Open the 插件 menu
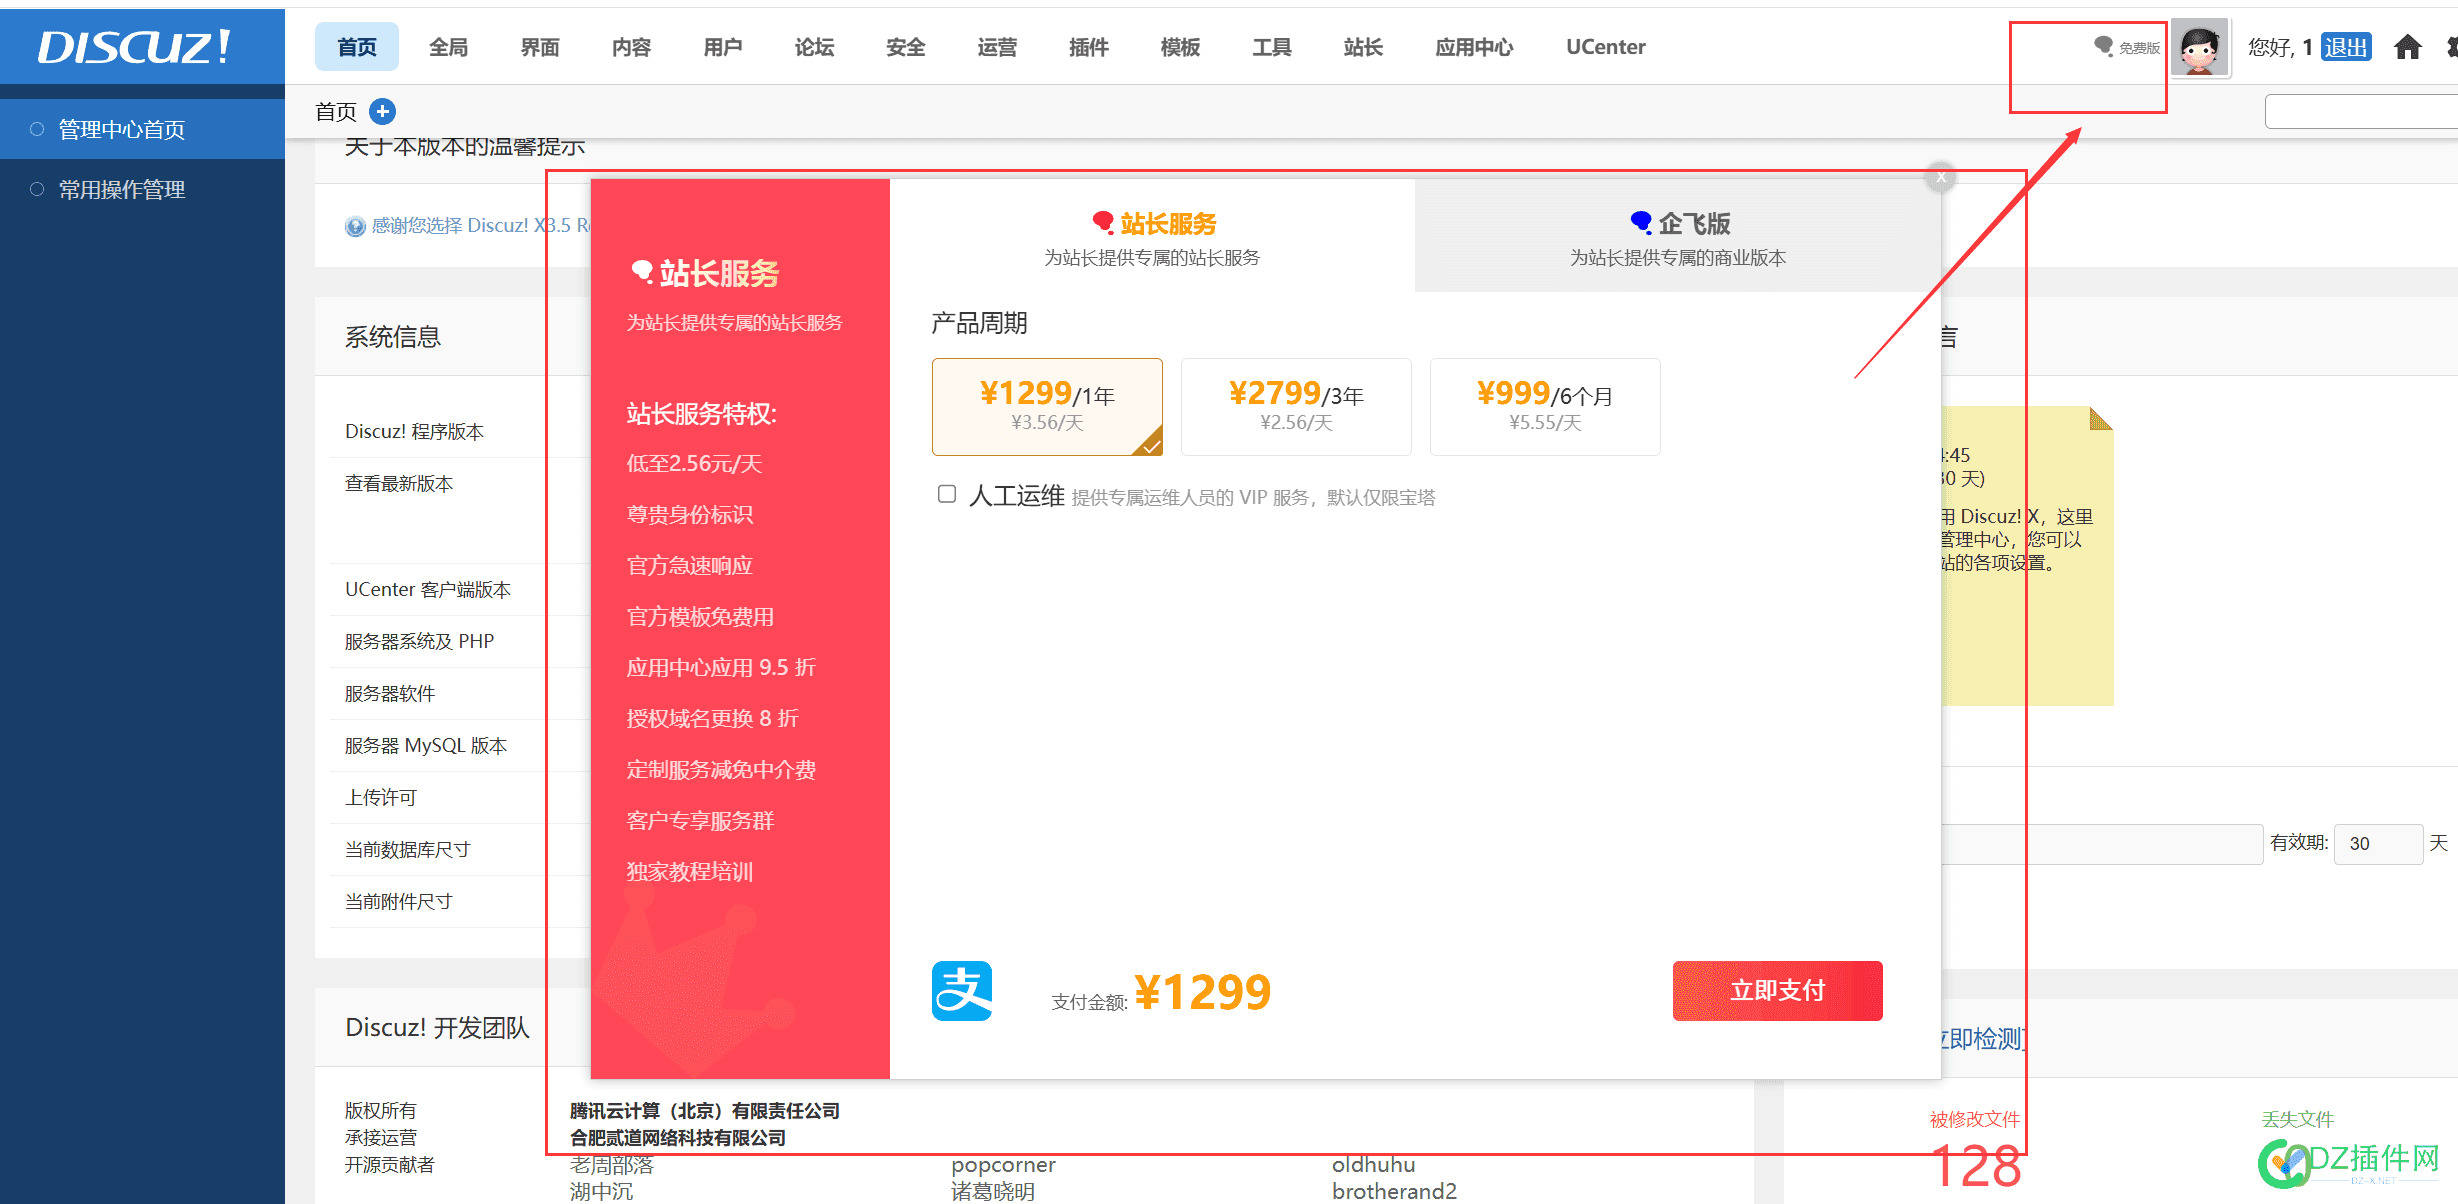 [x=1089, y=47]
